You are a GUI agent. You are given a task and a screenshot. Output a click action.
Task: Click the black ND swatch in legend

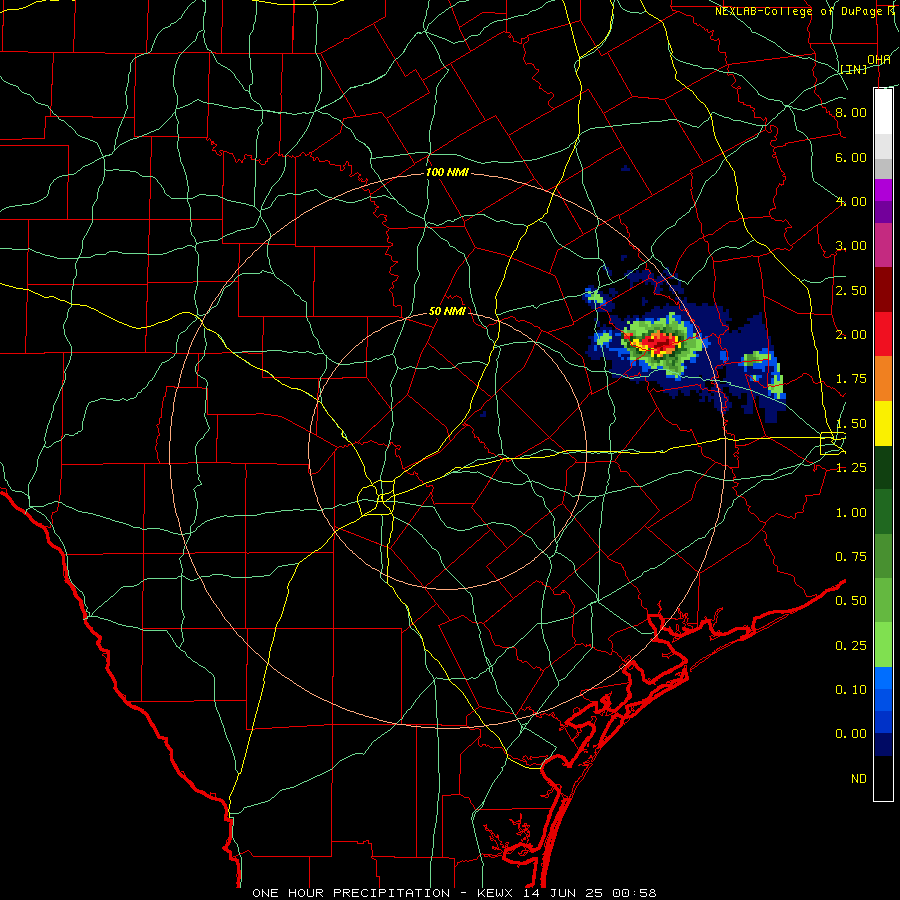883,779
